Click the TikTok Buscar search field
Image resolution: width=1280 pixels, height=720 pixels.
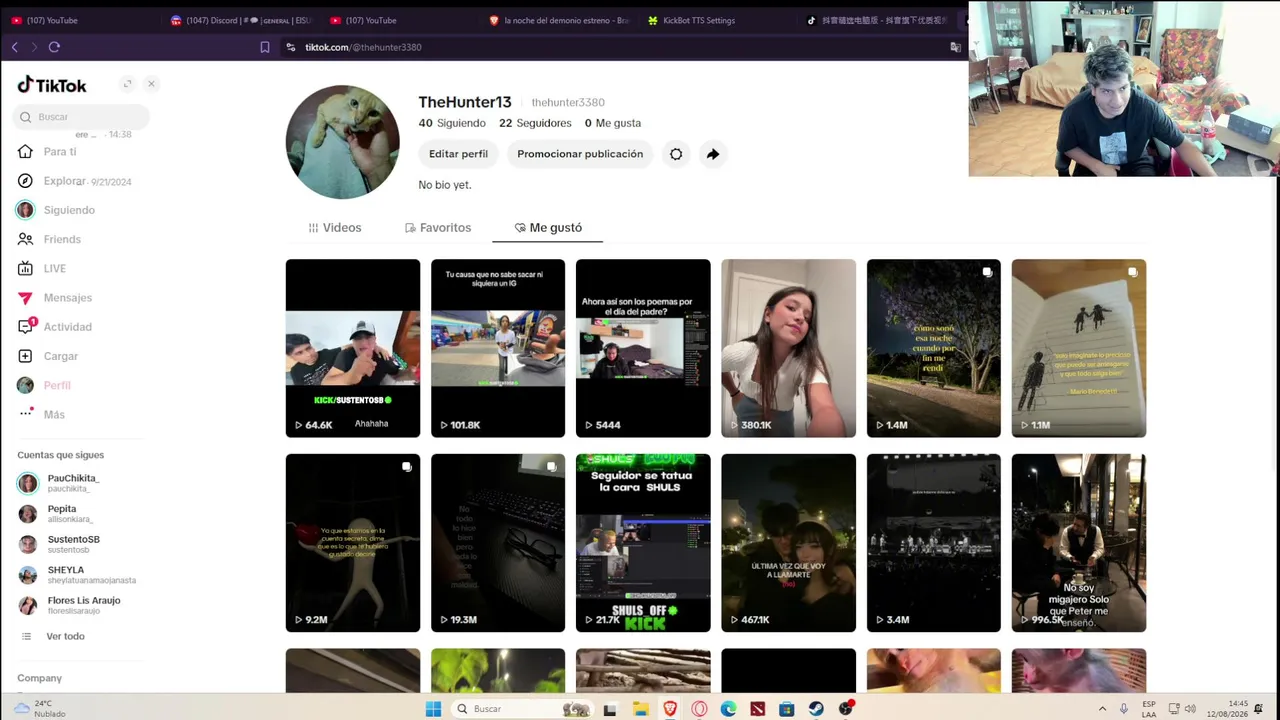pyautogui.click(x=81, y=117)
